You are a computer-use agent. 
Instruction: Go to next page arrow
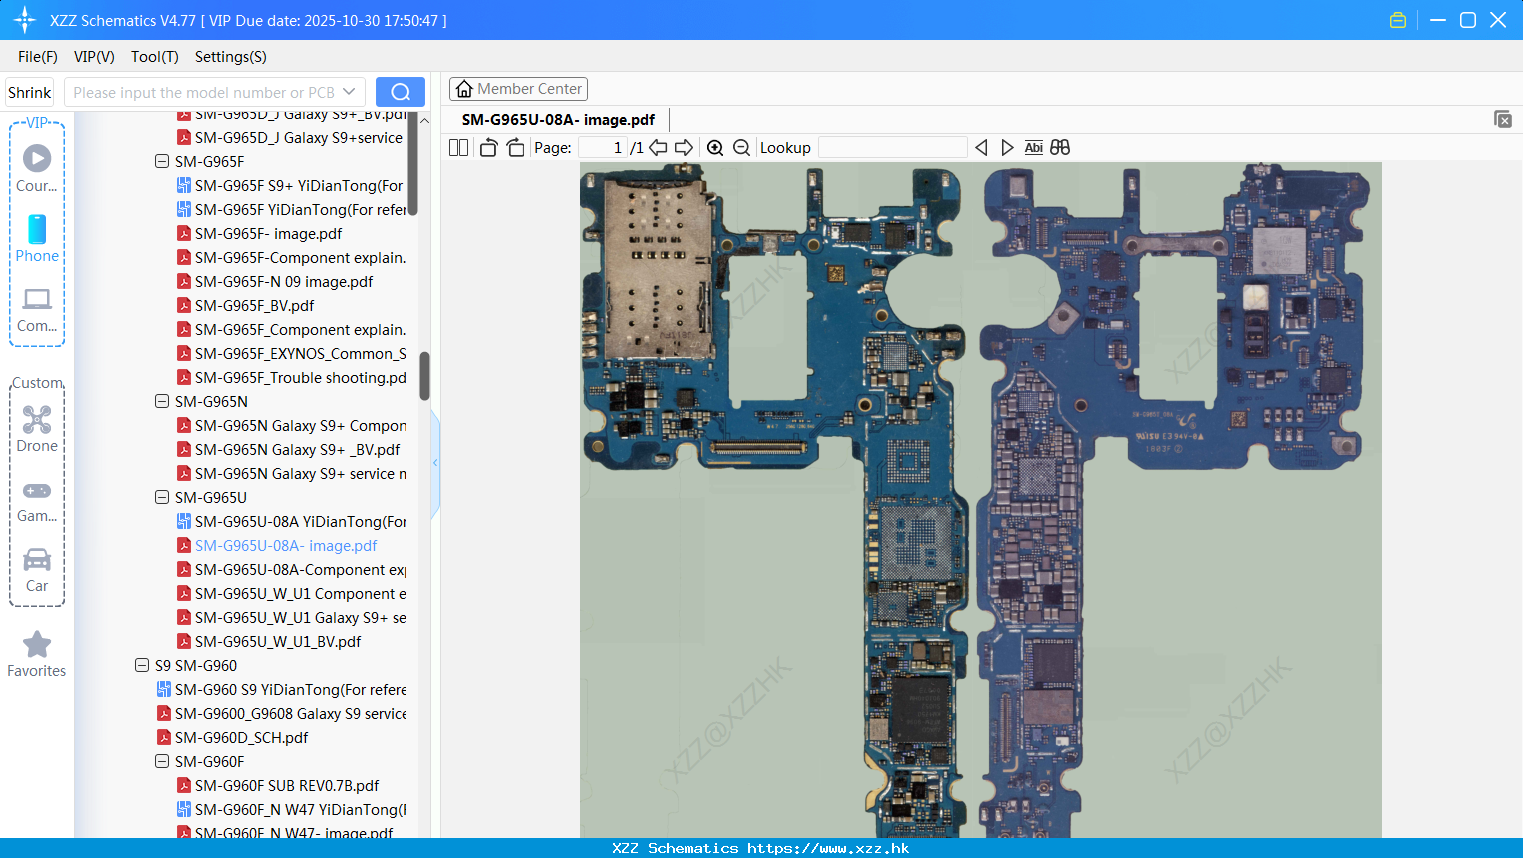(x=684, y=147)
